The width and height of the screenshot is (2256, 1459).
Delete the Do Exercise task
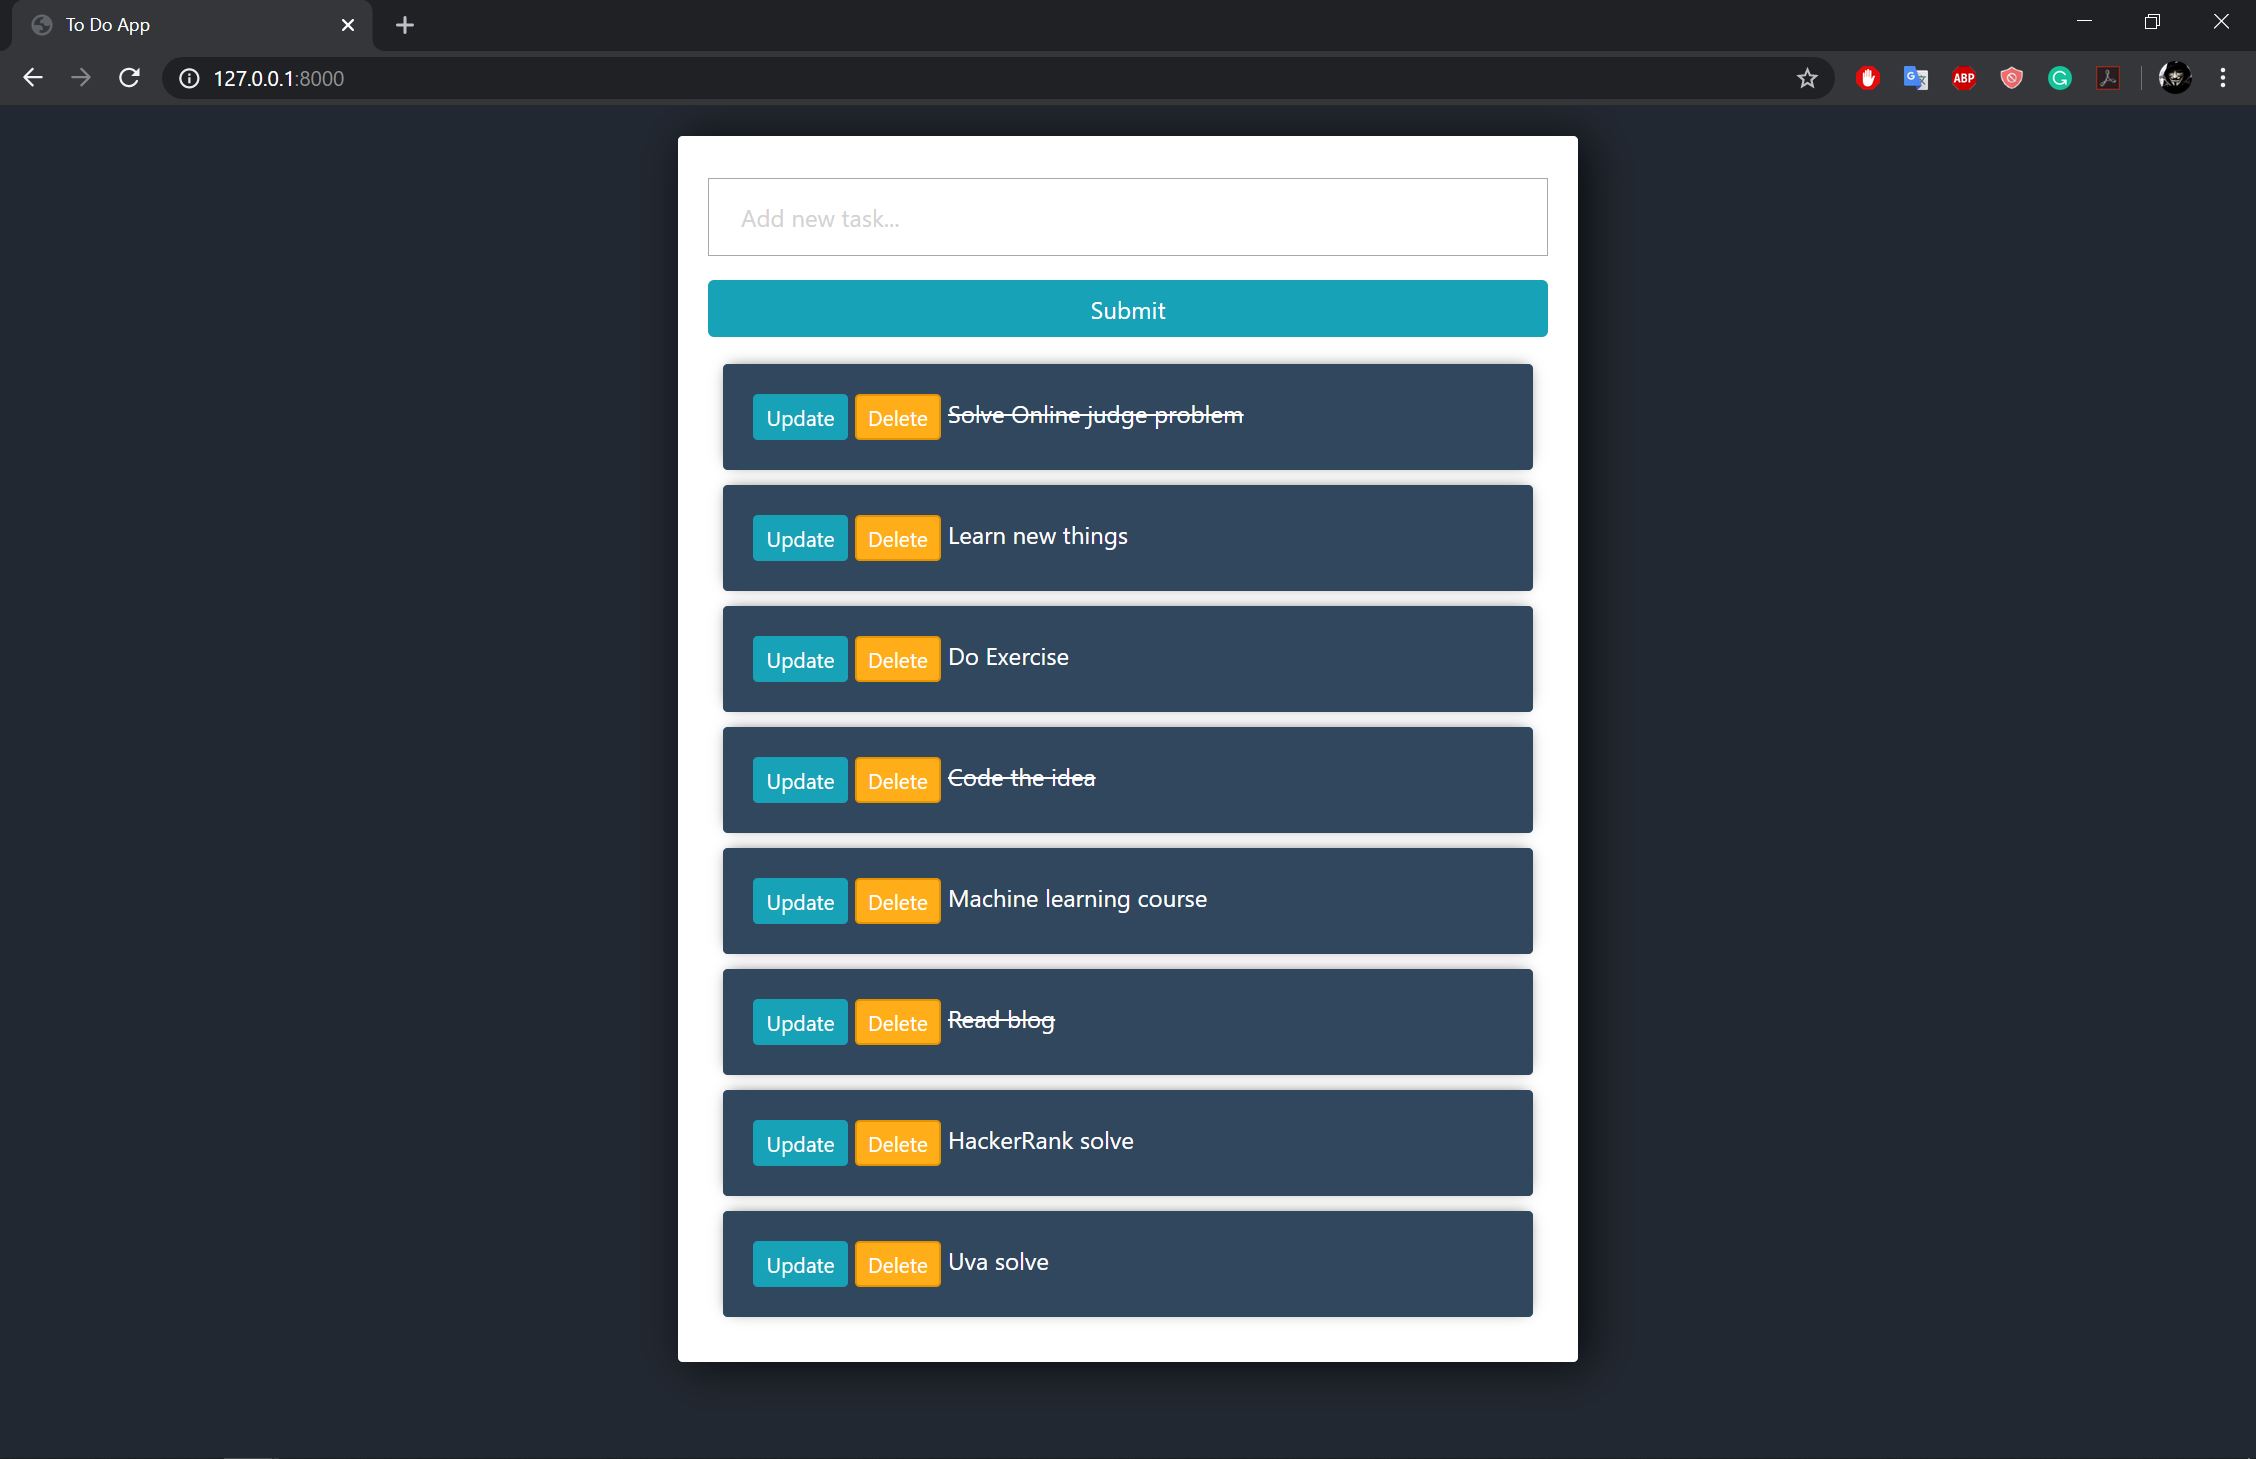tap(897, 660)
